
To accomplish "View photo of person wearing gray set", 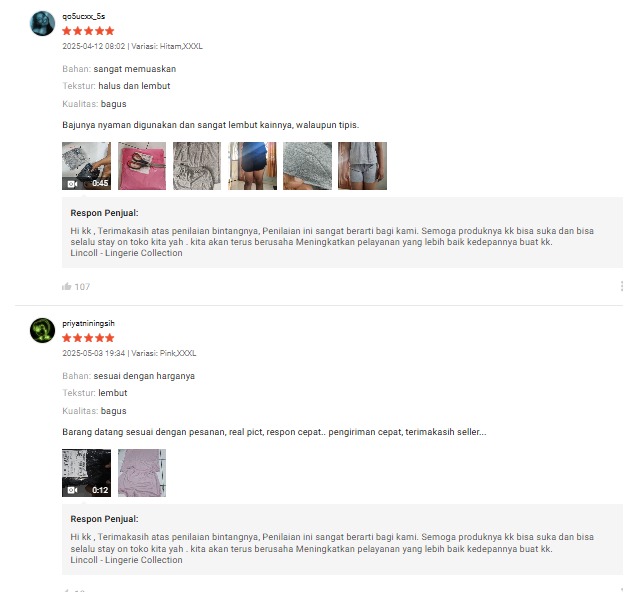I will point(362,166).
